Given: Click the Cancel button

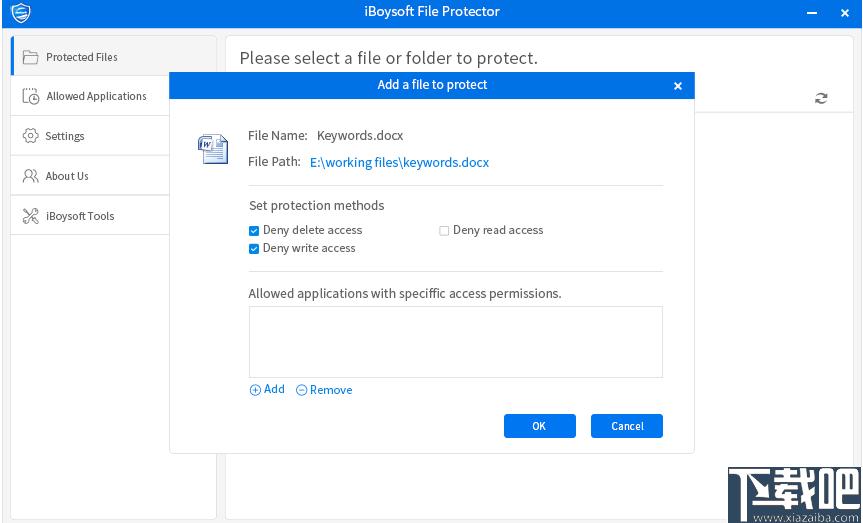Looking at the screenshot, I should click(627, 426).
